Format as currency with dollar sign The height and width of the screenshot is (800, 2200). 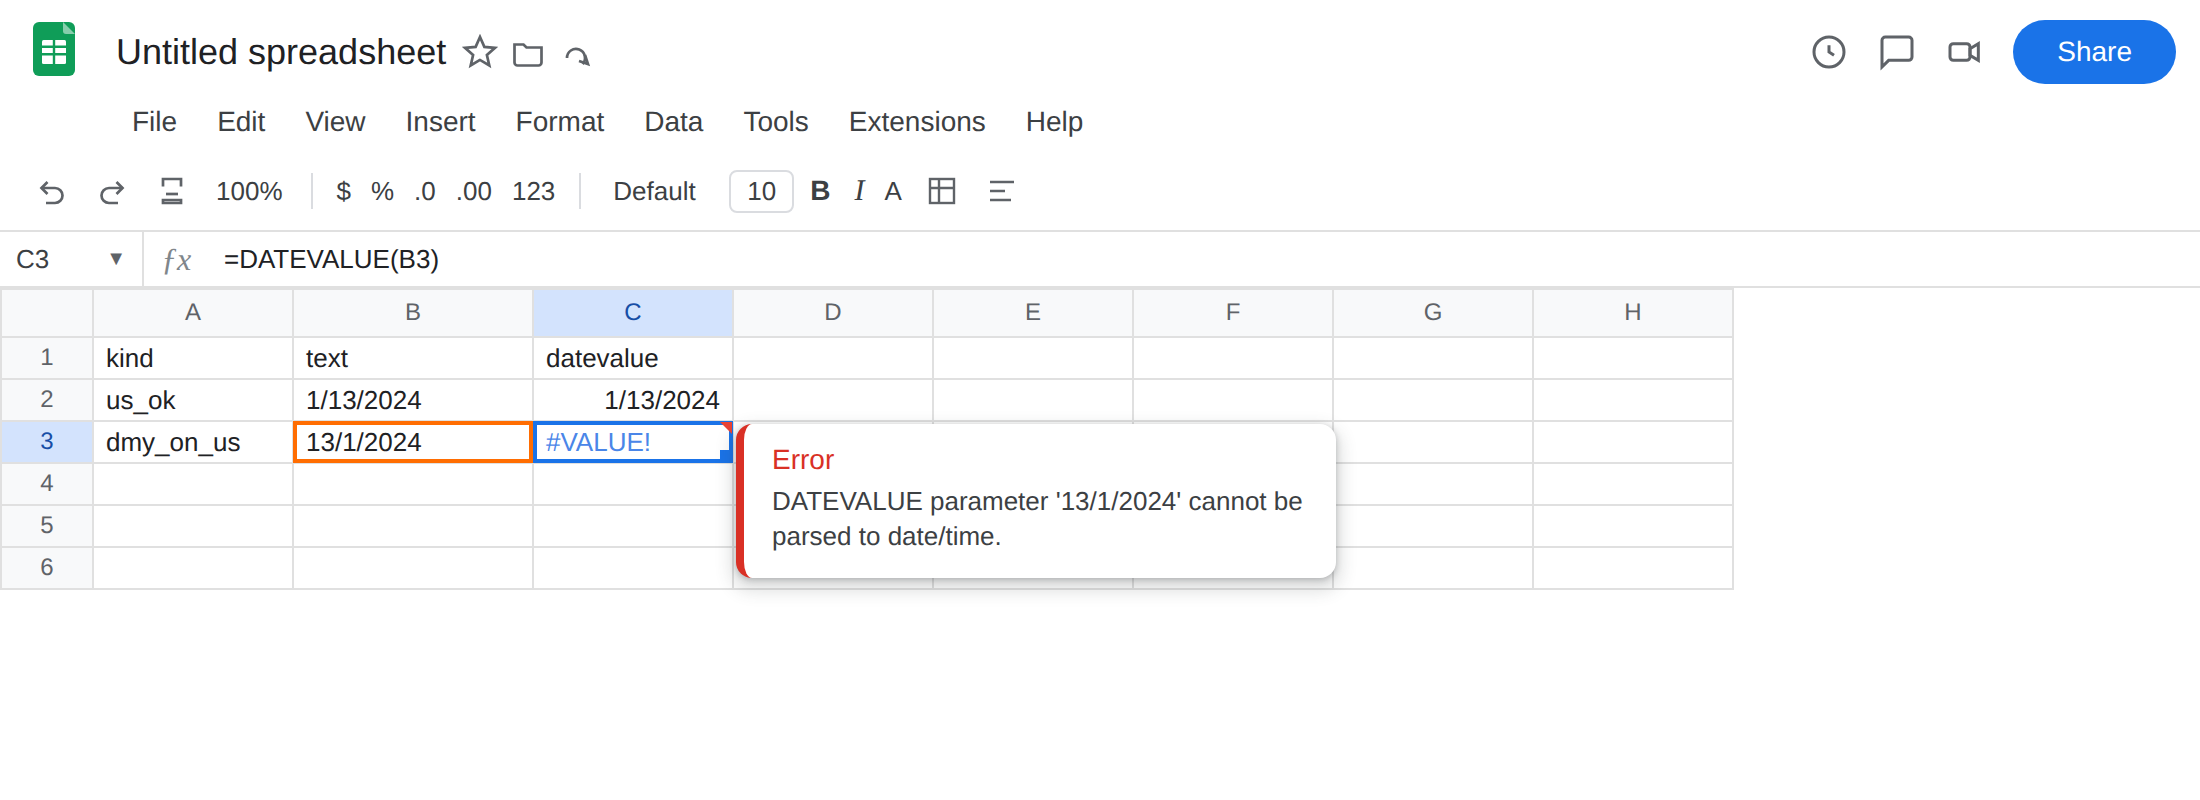tap(343, 191)
